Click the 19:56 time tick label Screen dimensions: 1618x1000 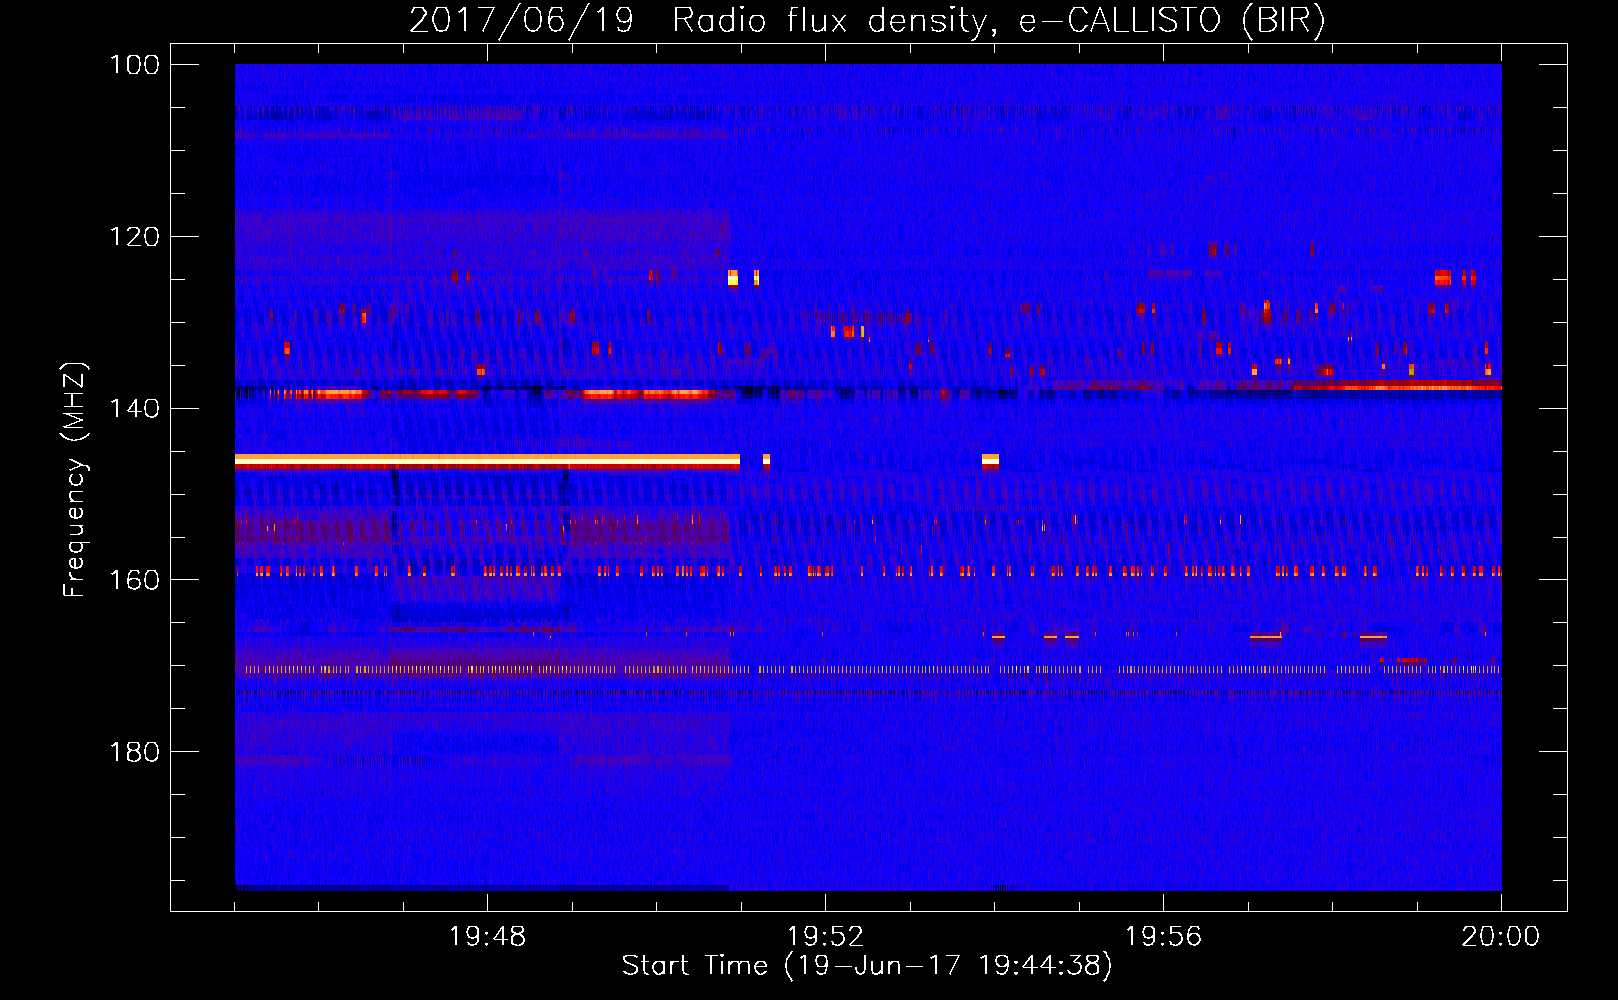[x=1163, y=937]
